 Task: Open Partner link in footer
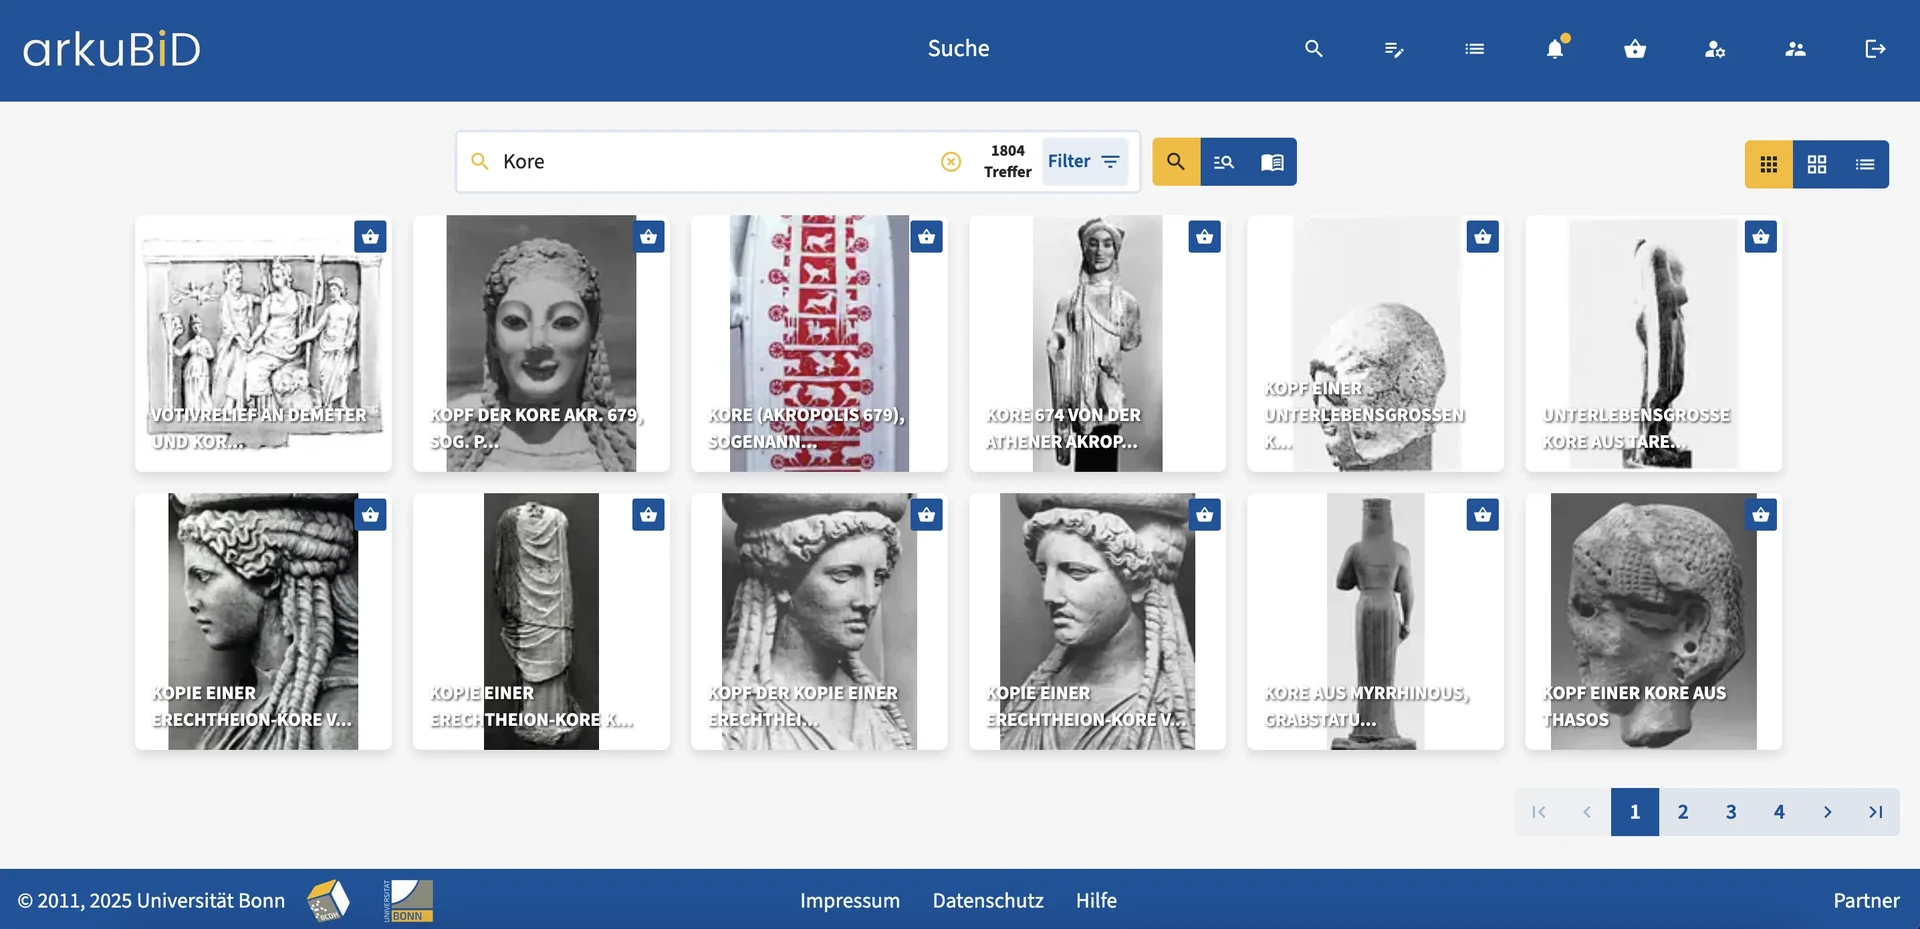tap(1866, 901)
